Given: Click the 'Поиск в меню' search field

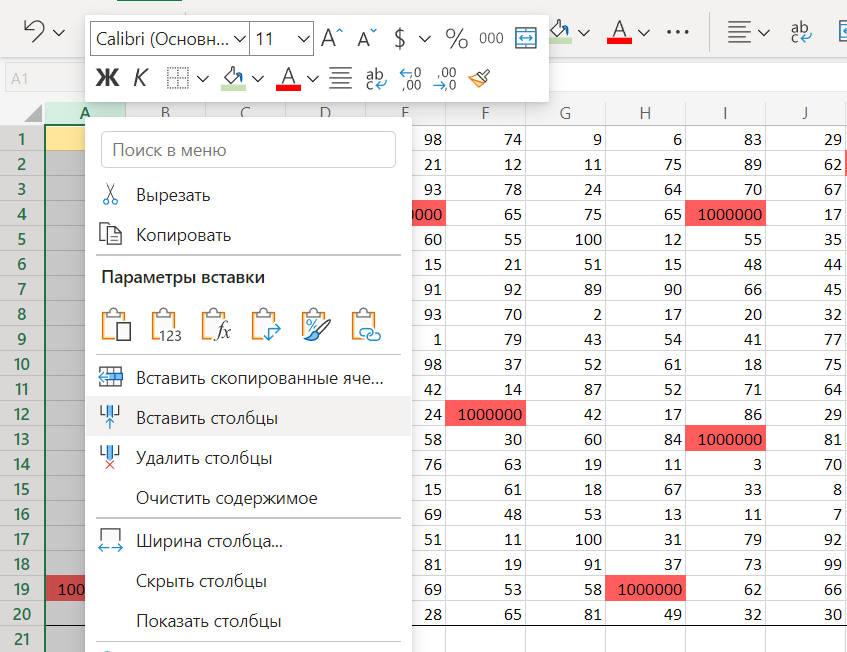Looking at the screenshot, I should 249,150.
